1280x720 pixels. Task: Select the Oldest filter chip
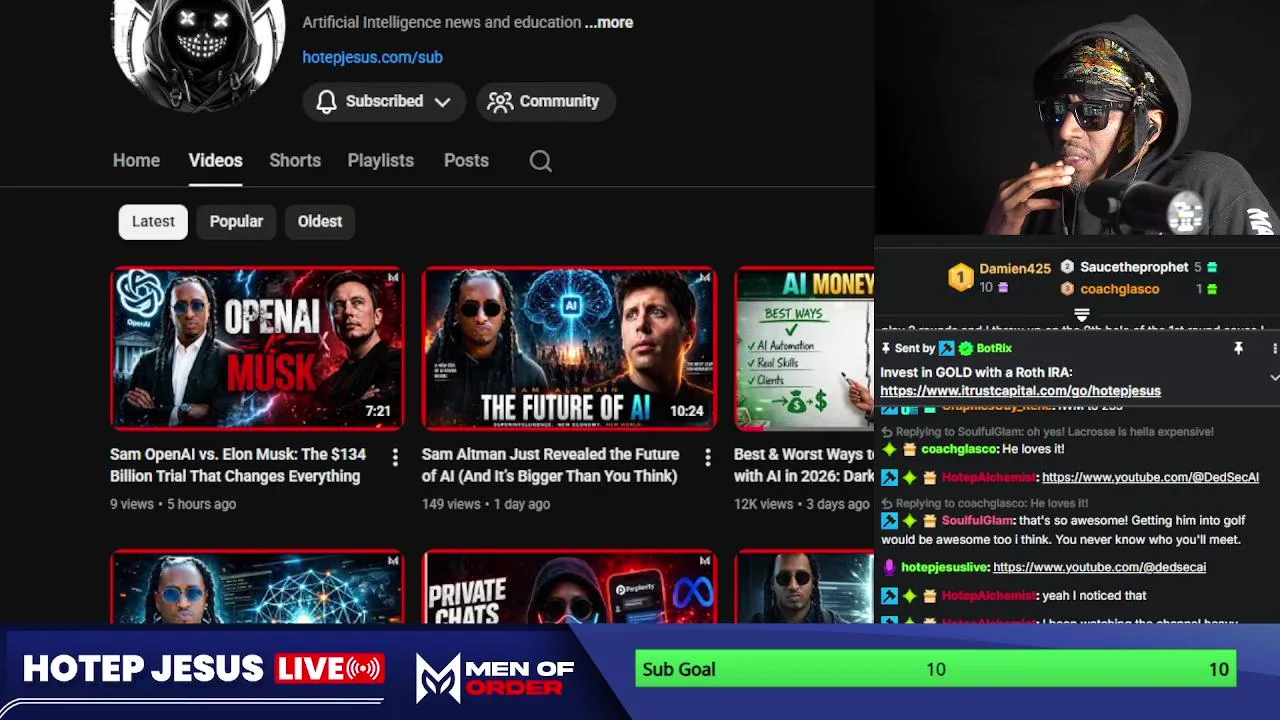[320, 221]
